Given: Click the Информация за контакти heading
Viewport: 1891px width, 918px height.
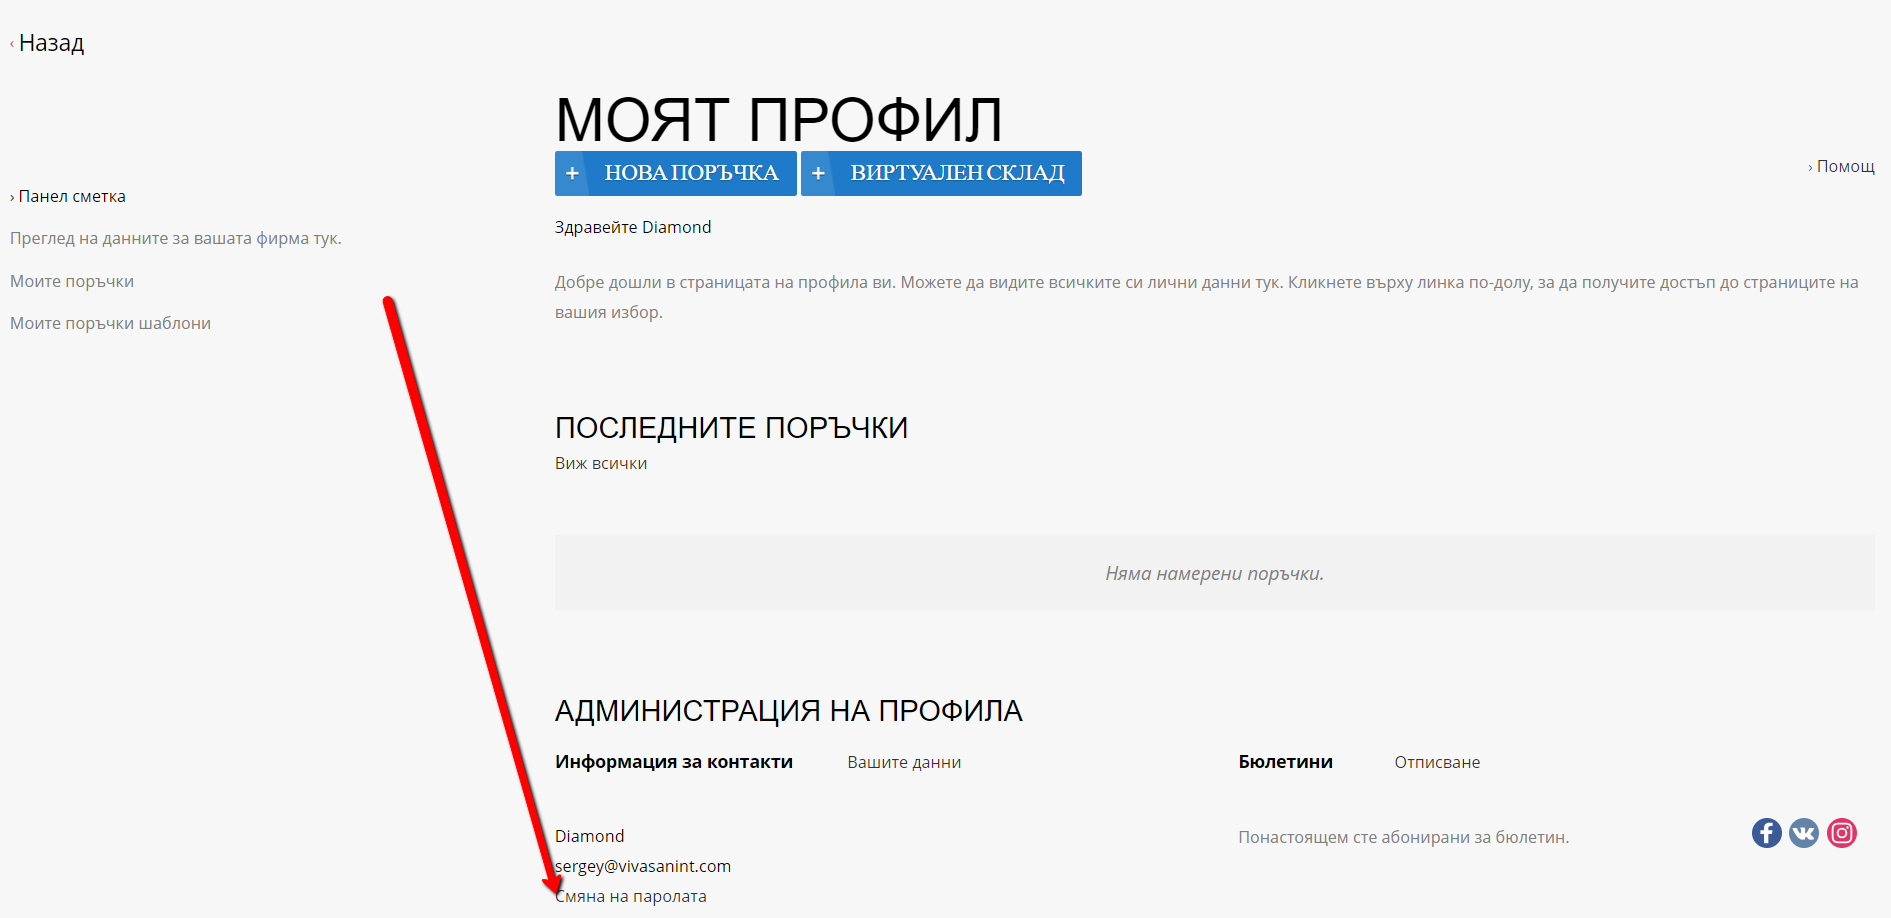Looking at the screenshot, I should tap(674, 762).
